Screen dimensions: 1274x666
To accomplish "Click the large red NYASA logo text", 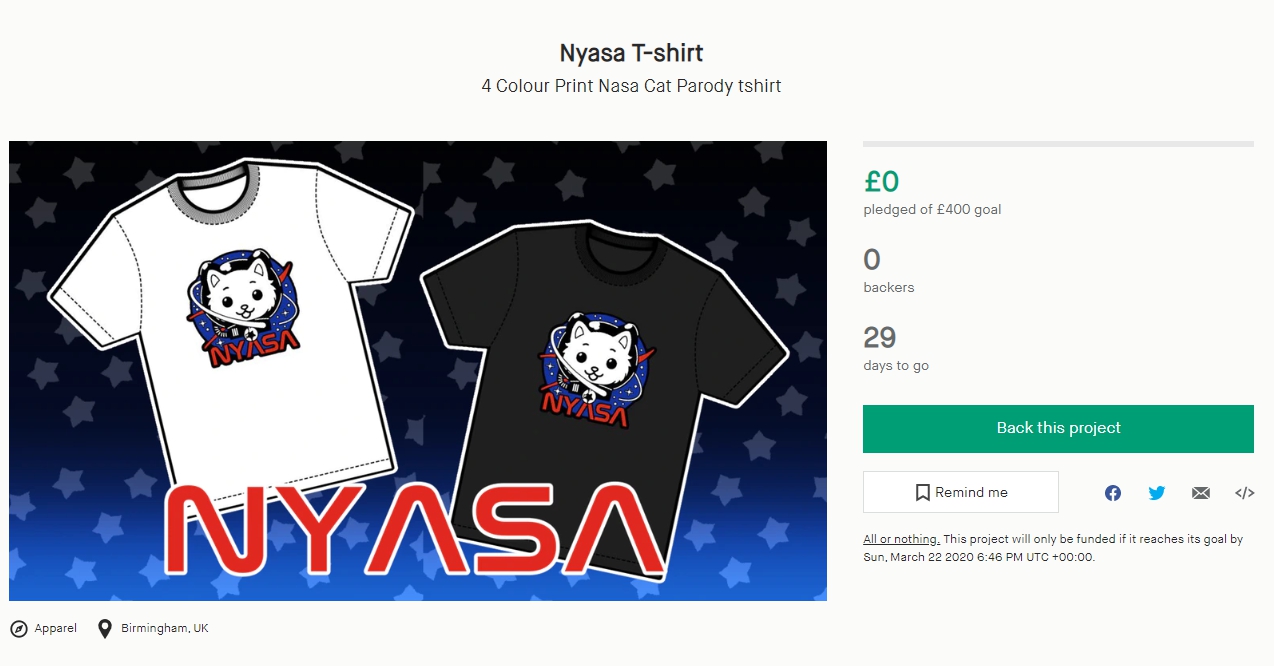I will tap(412, 530).
